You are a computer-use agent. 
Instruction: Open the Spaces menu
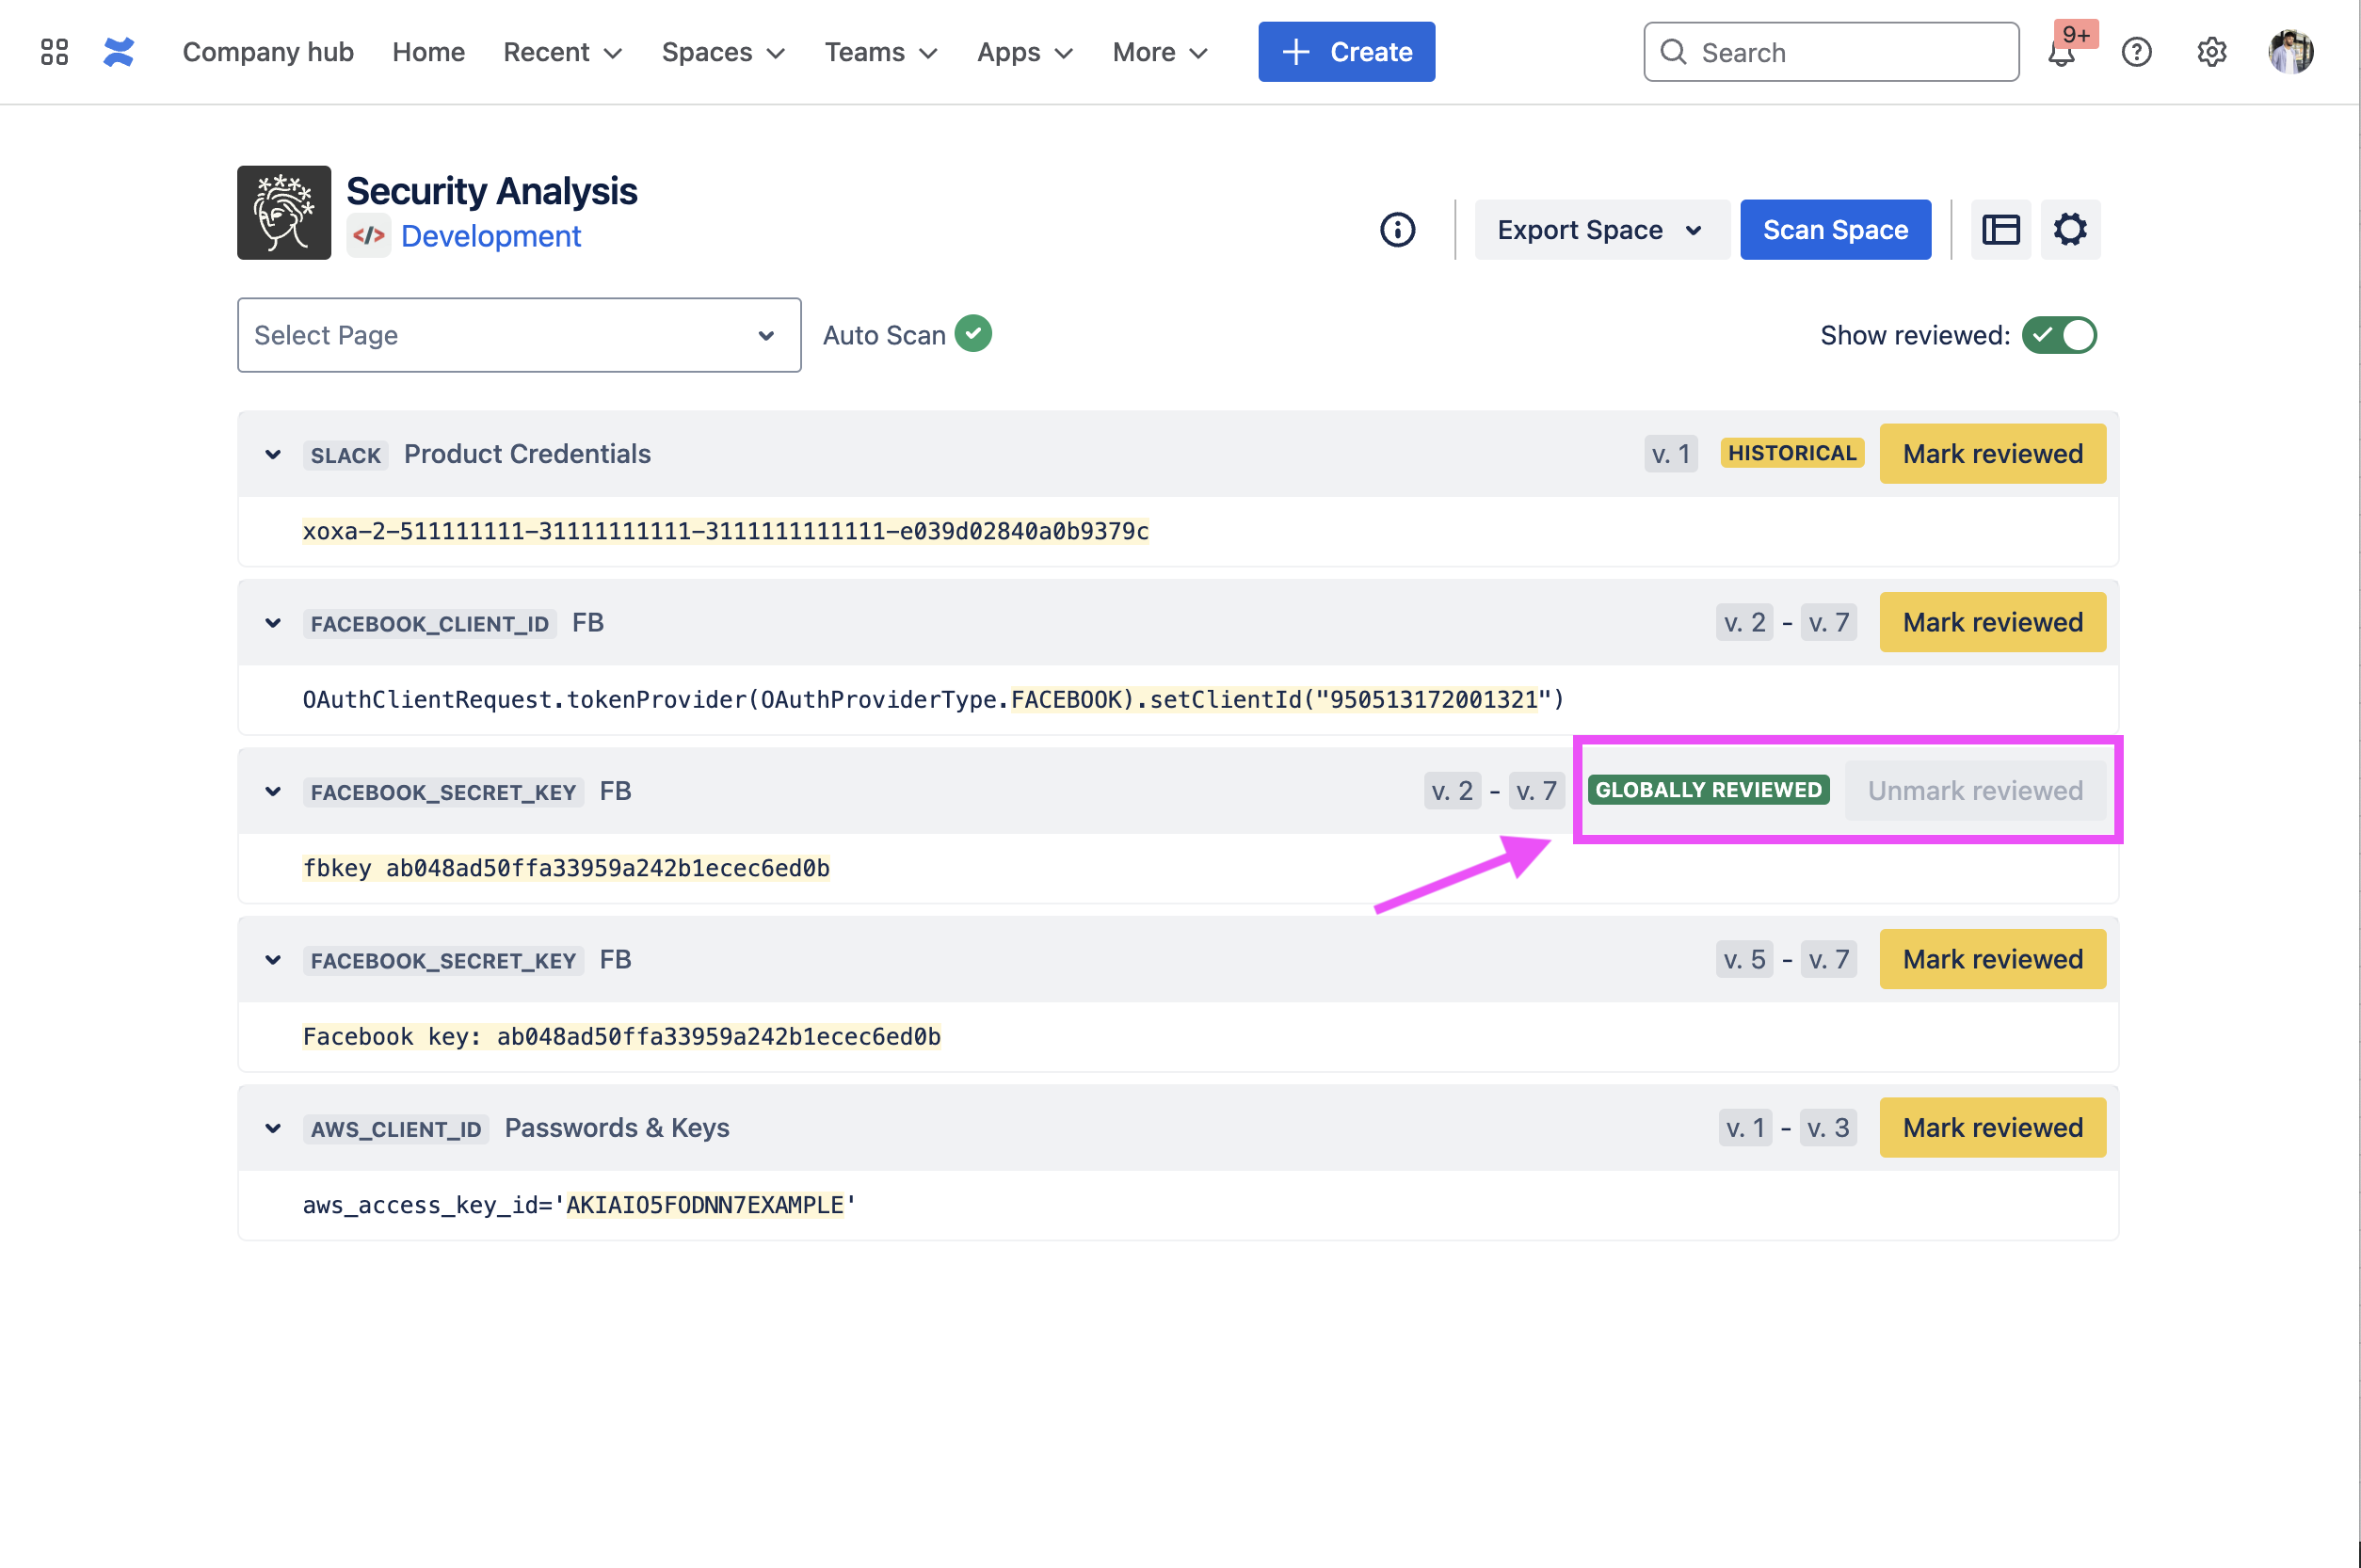point(724,52)
